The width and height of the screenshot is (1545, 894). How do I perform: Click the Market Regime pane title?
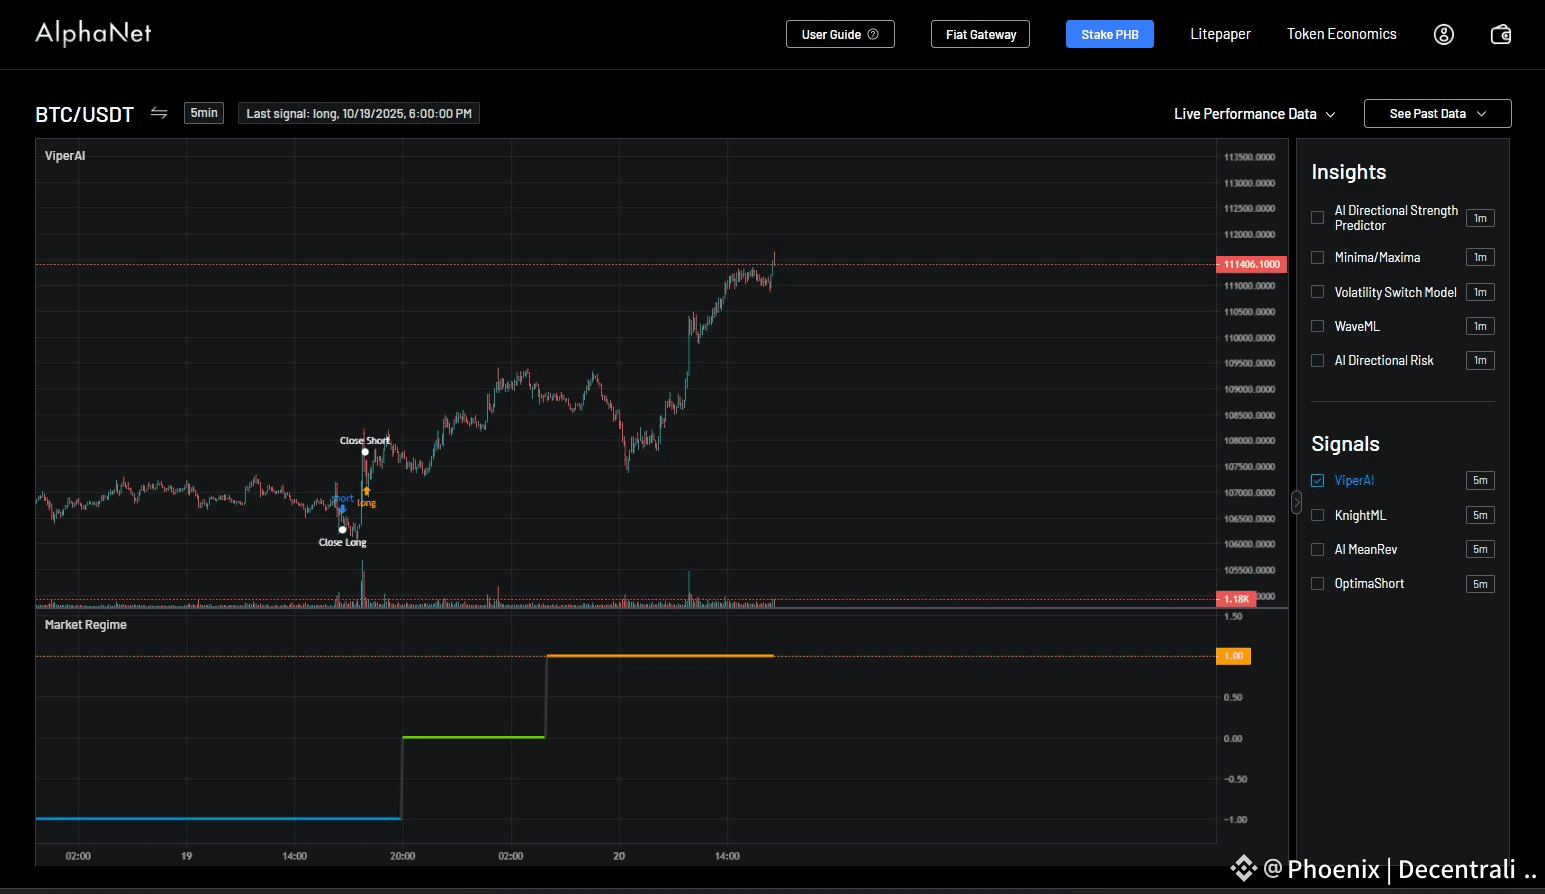[x=86, y=625]
